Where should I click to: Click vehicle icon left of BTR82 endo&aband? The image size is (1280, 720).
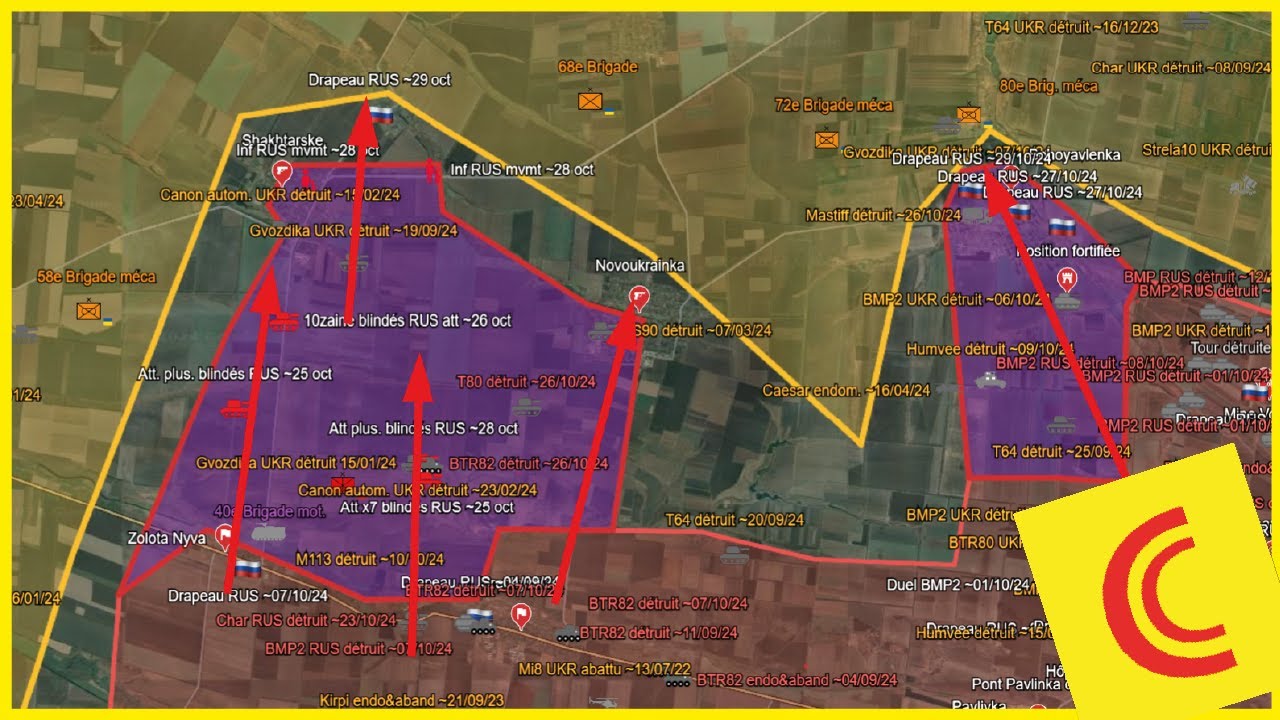(679, 681)
